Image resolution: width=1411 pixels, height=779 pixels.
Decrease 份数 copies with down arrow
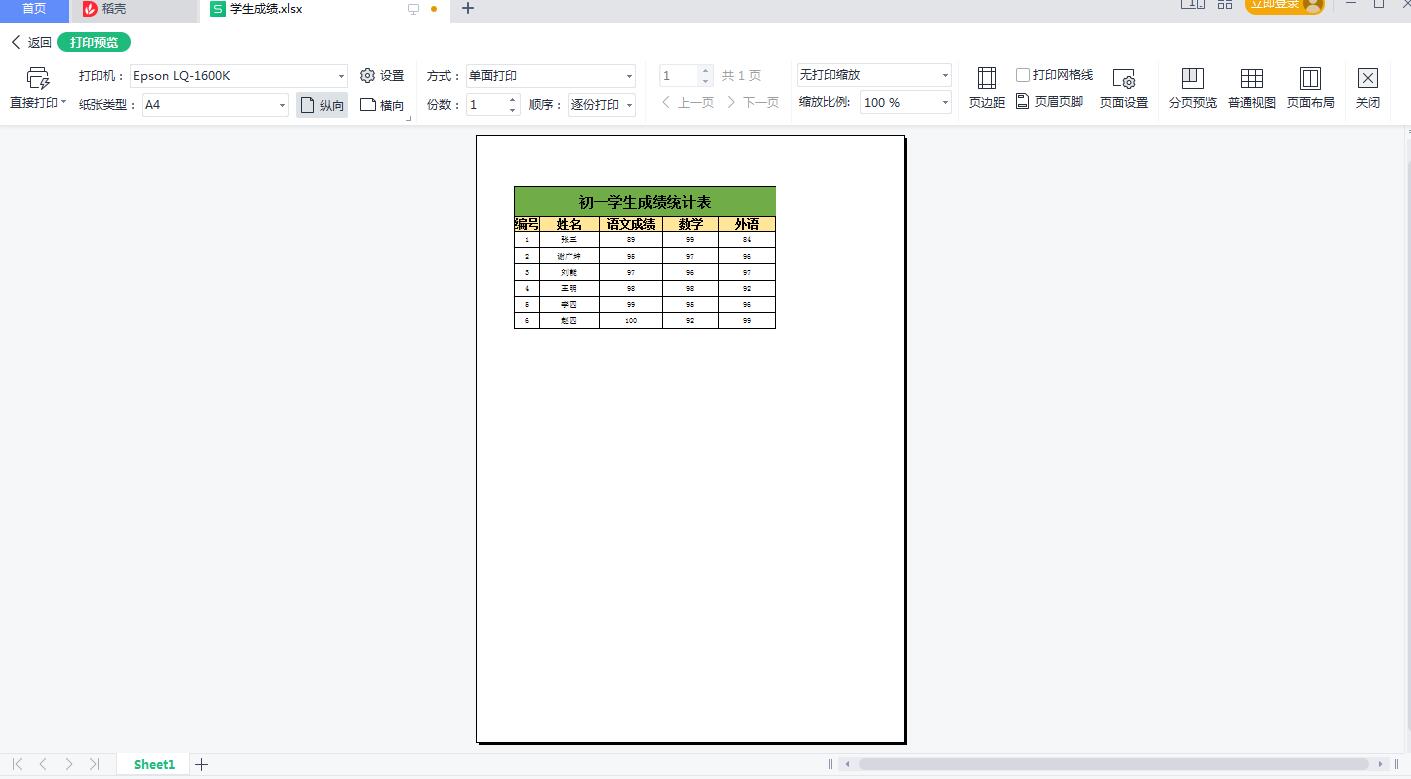513,110
